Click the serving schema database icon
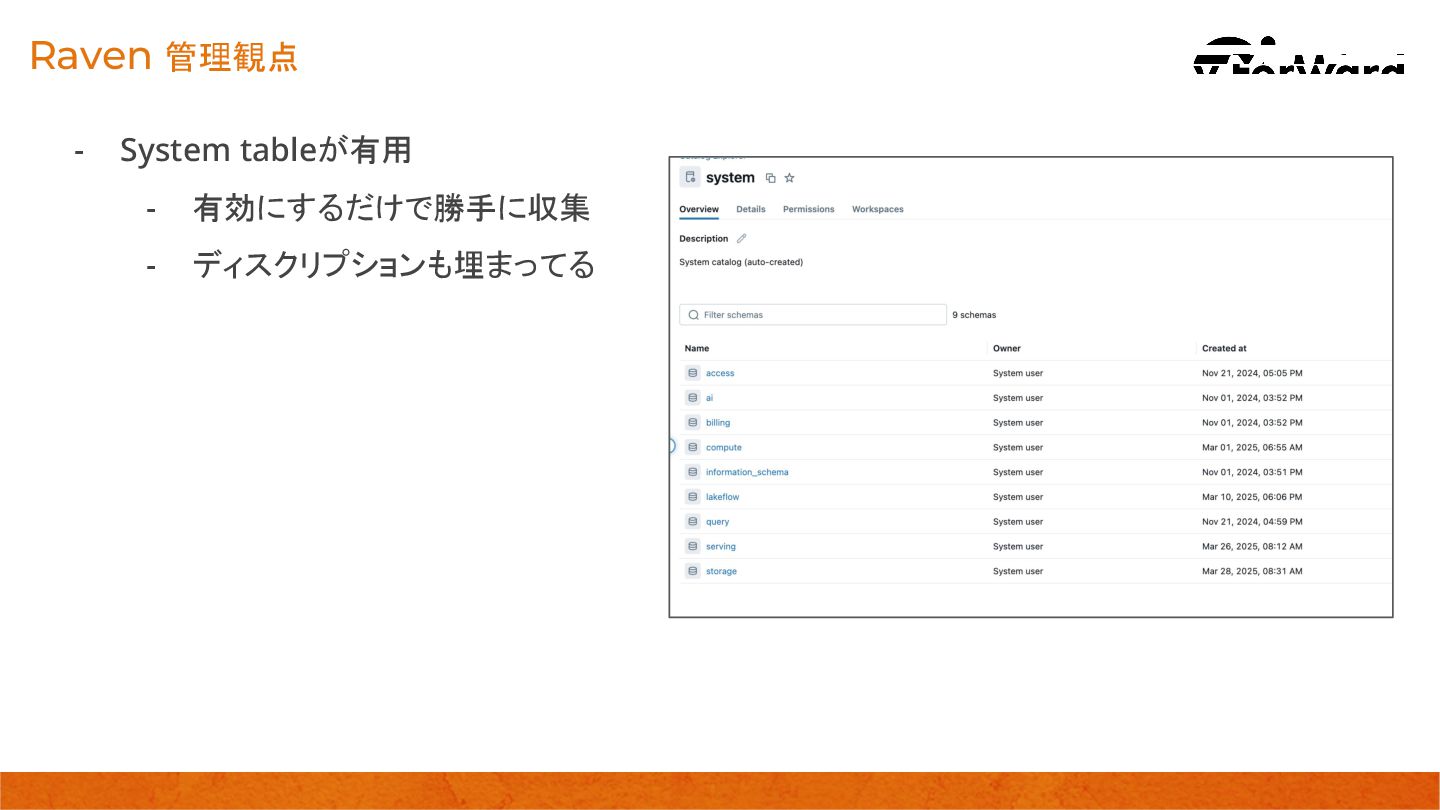The image size is (1440, 810). 692,546
